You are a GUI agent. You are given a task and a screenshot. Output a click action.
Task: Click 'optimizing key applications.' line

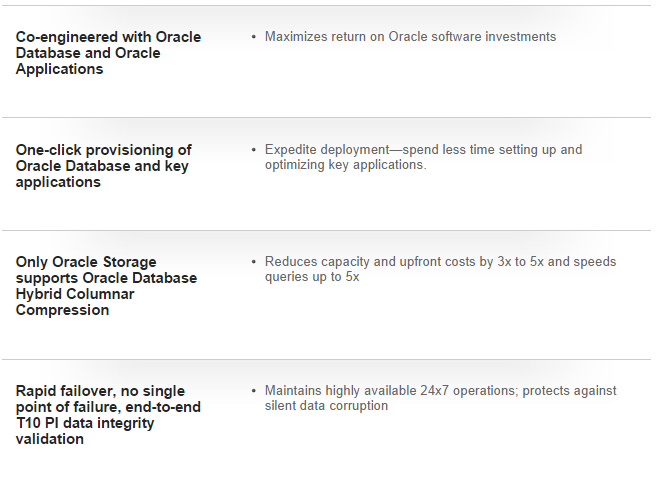click(x=345, y=165)
